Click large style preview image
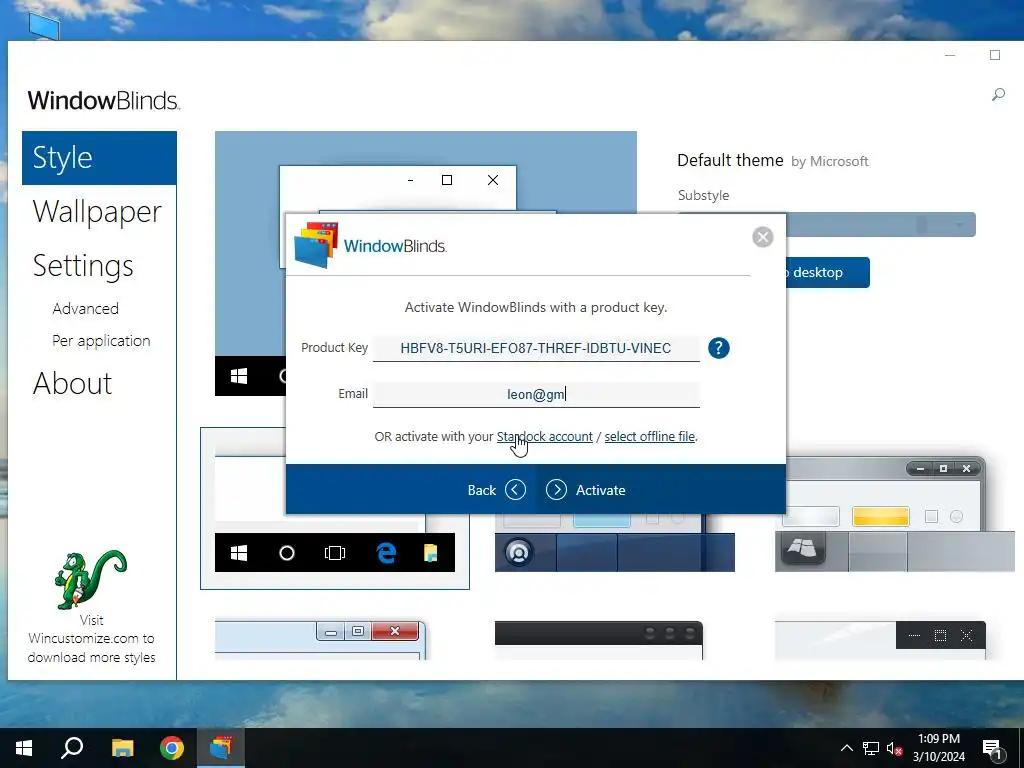The width and height of the screenshot is (1024, 768). (x=426, y=172)
